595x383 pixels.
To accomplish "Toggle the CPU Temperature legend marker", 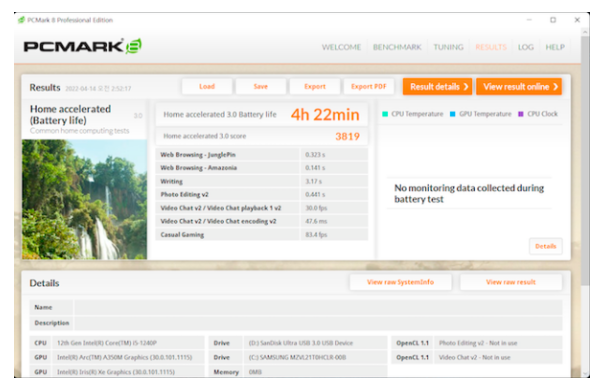I will pyautogui.click(x=385, y=114).
